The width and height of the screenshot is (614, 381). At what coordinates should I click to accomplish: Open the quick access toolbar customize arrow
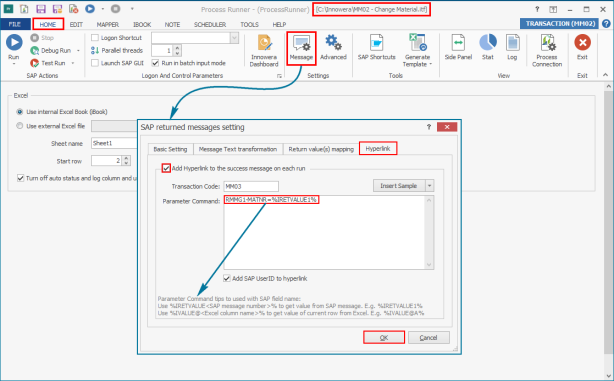[132, 9]
